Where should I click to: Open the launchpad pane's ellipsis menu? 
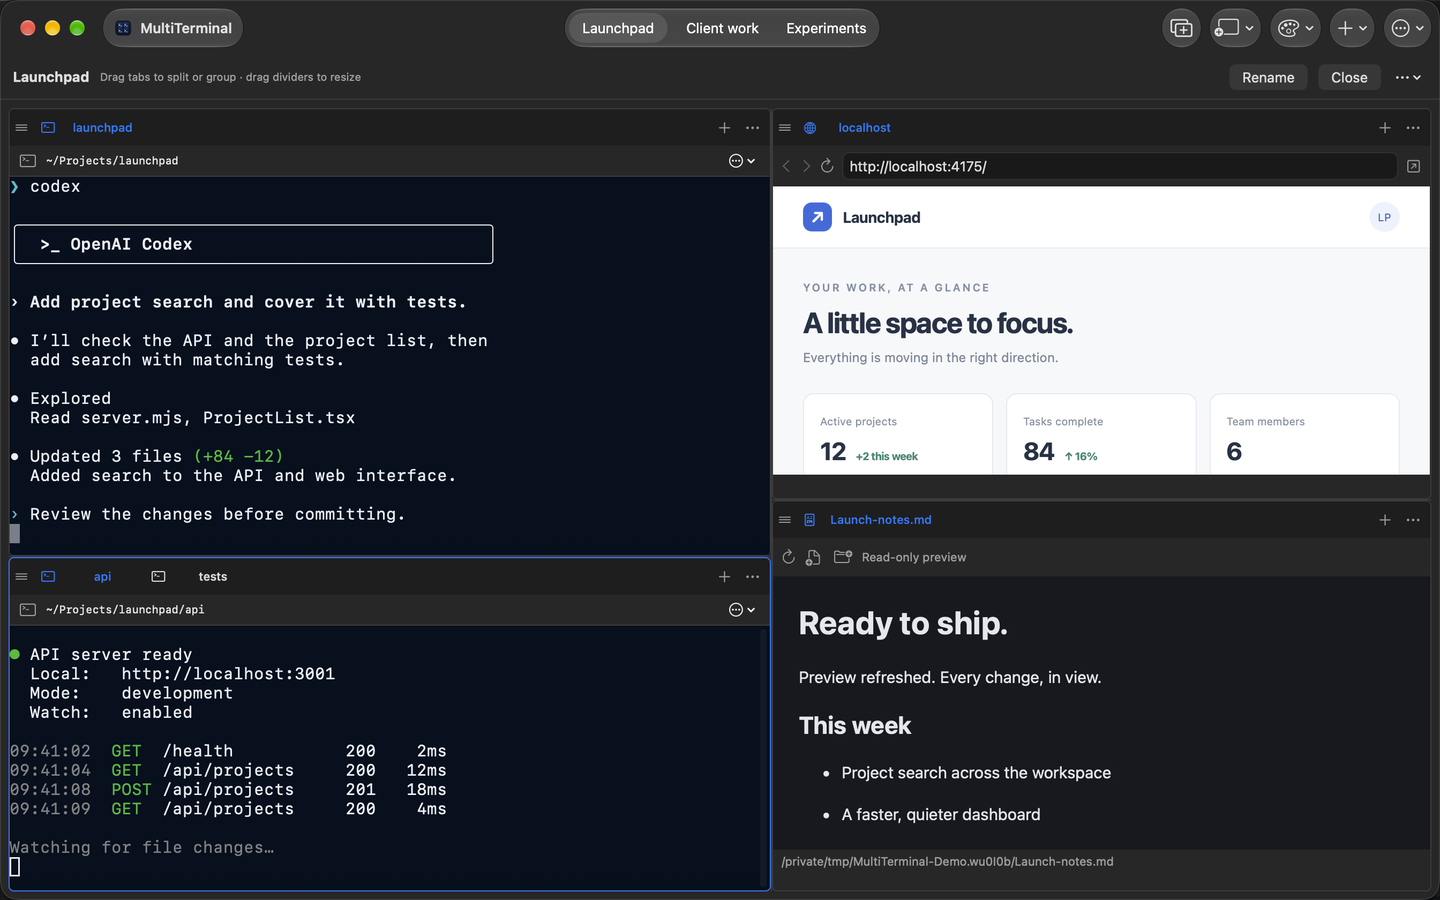(753, 128)
